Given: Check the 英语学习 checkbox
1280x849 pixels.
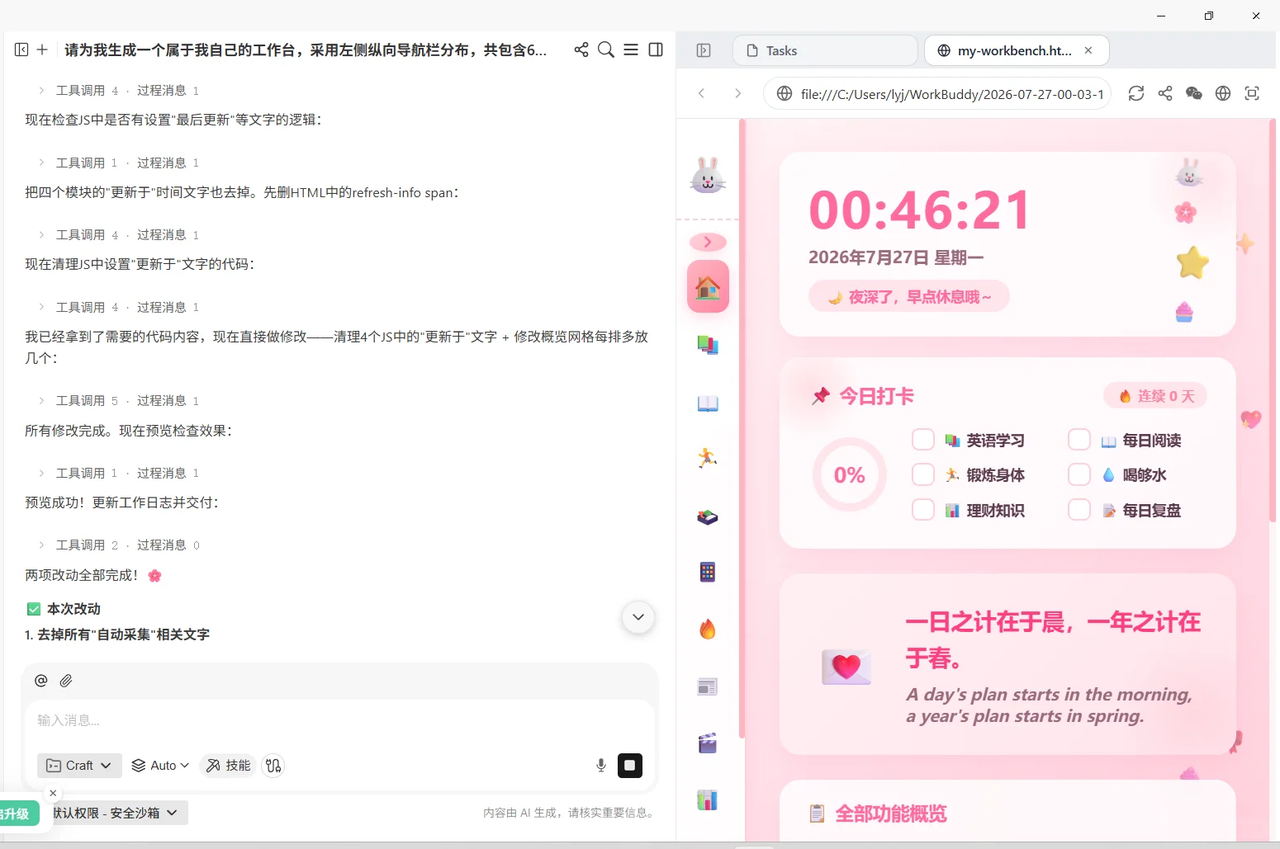Looking at the screenshot, I should coord(923,440).
